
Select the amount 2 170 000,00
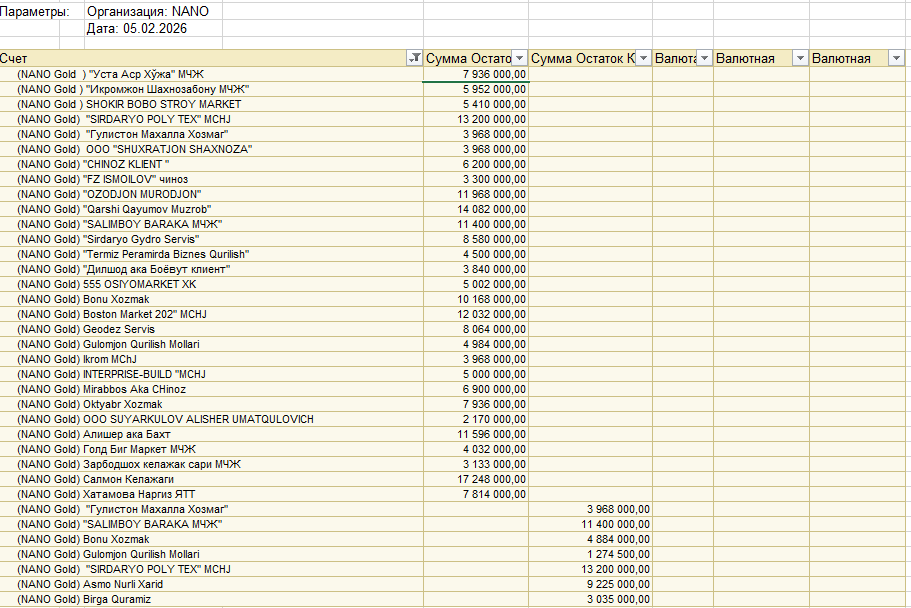[476, 420]
